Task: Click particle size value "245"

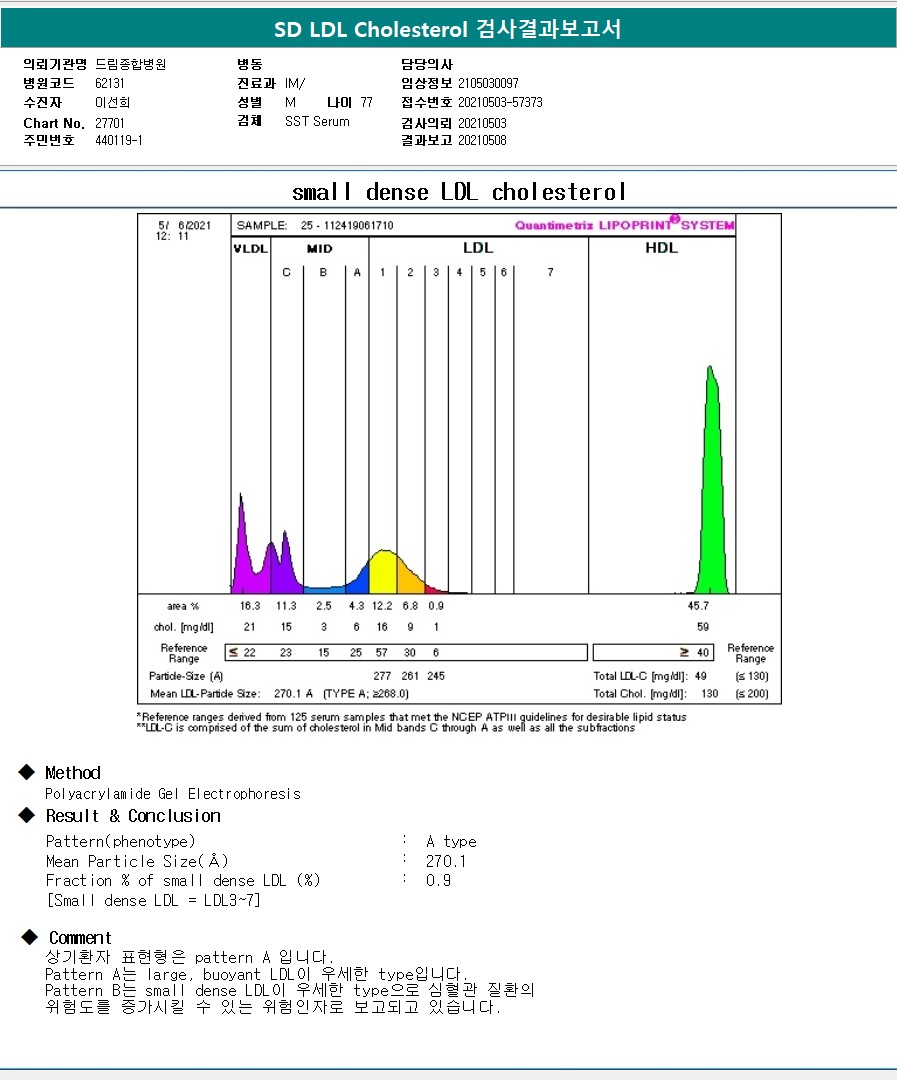Action: coord(435,676)
